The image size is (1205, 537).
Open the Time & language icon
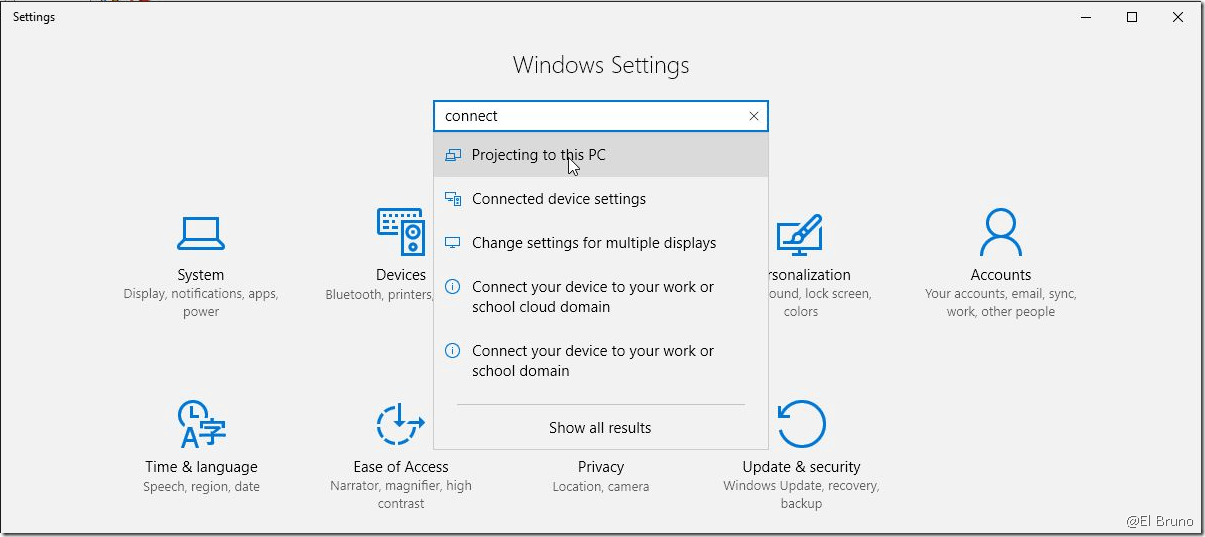click(x=201, y=424)
